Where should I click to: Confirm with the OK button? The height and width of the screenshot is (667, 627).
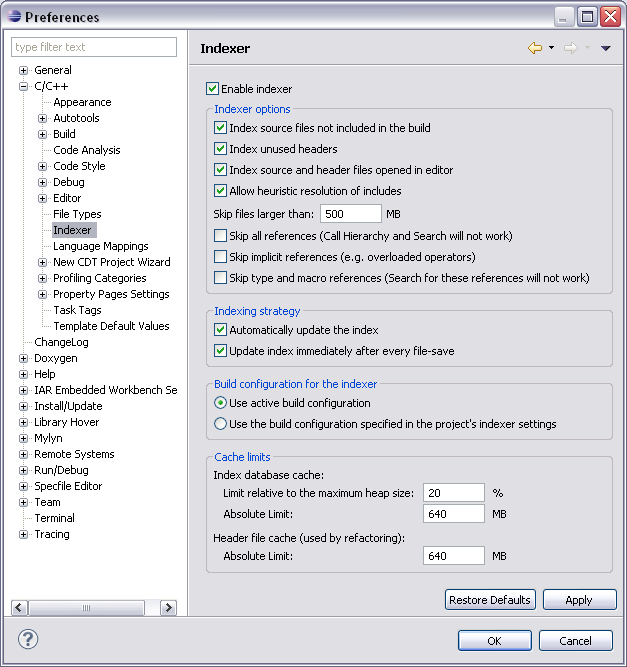tap(495, 641)
